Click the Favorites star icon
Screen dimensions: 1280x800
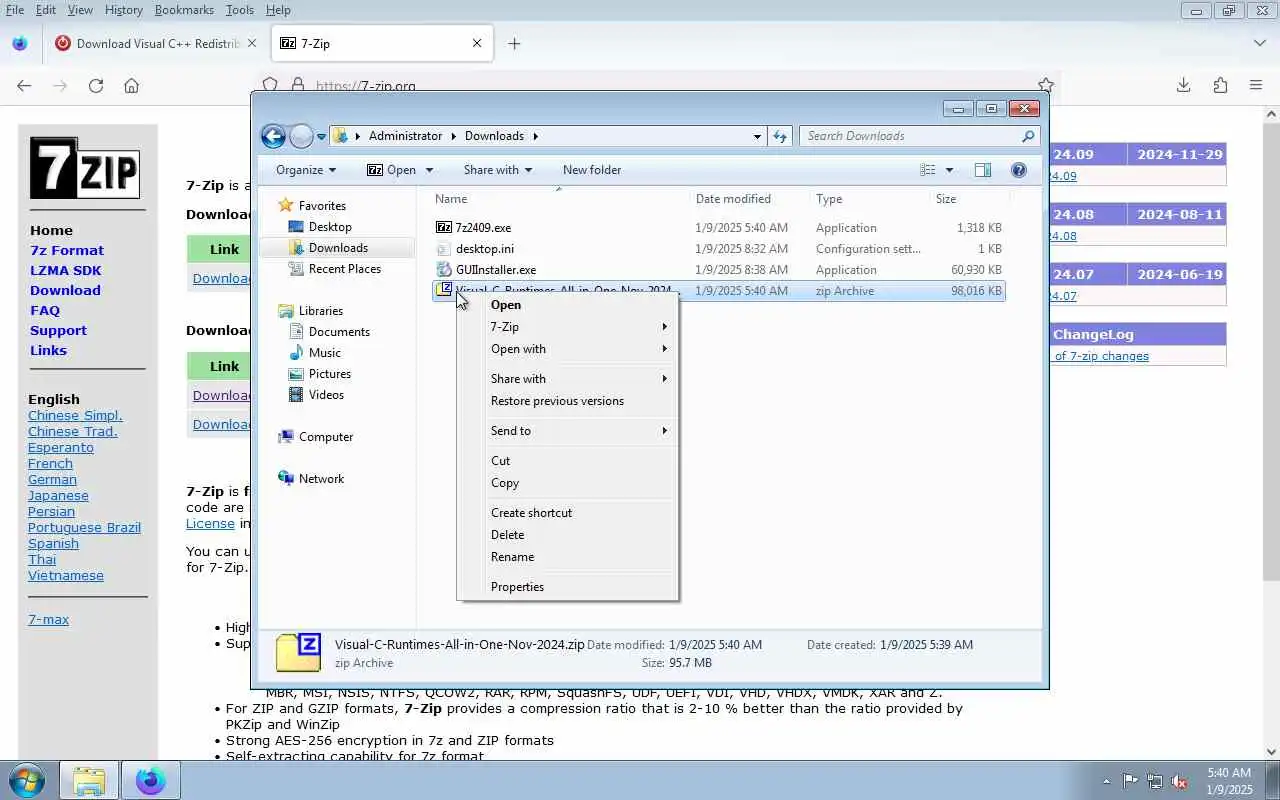tap(286, 205)
